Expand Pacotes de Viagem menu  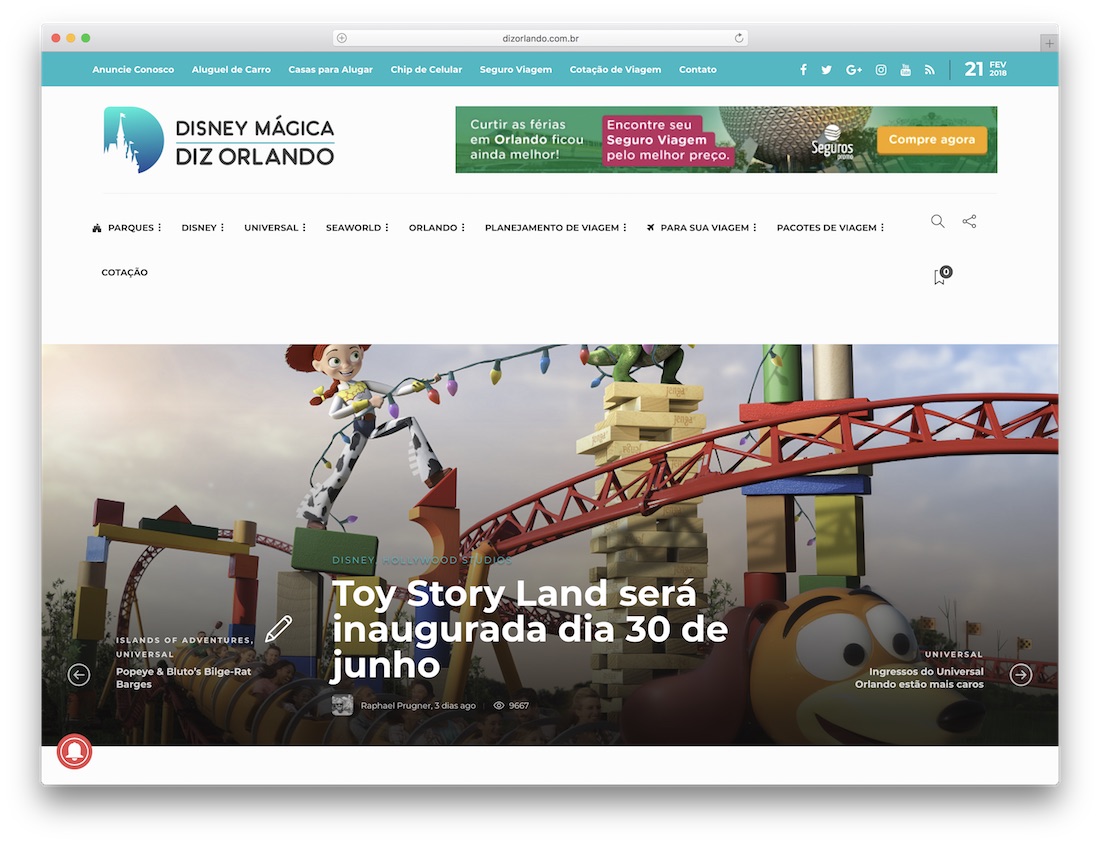[831, 227]
